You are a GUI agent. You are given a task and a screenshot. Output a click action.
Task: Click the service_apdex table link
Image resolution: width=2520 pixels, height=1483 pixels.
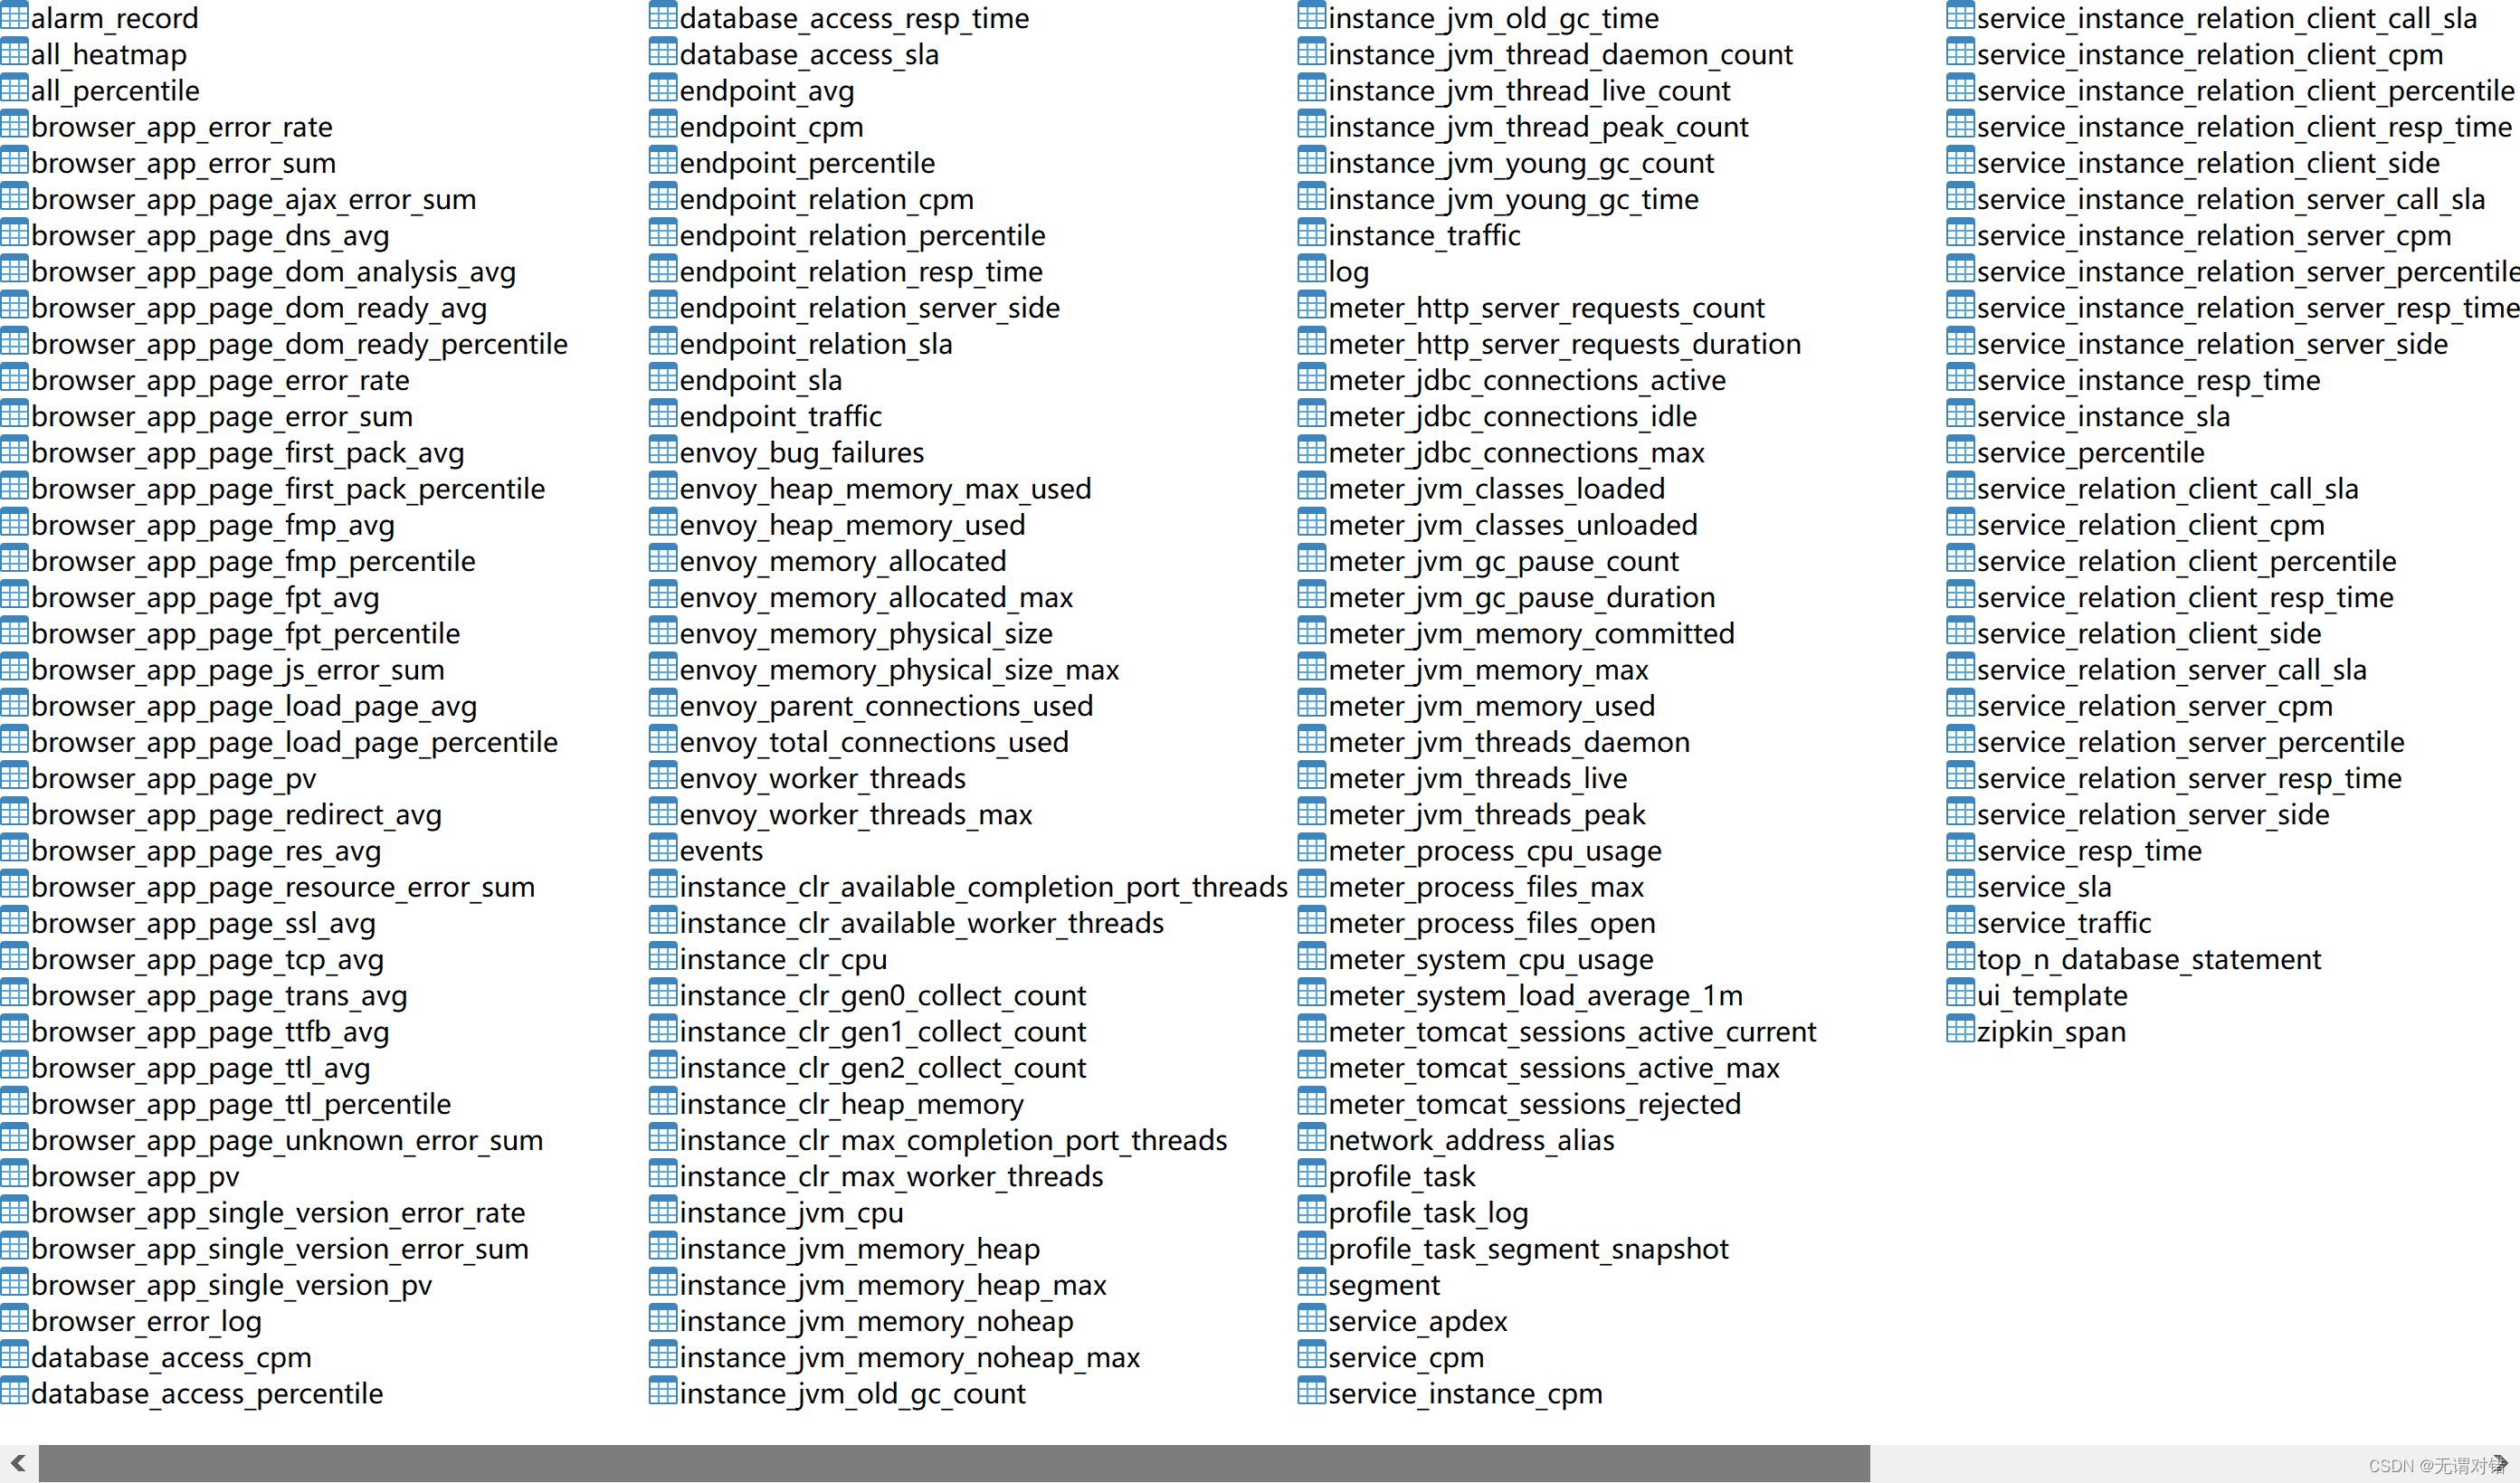1410,1322
